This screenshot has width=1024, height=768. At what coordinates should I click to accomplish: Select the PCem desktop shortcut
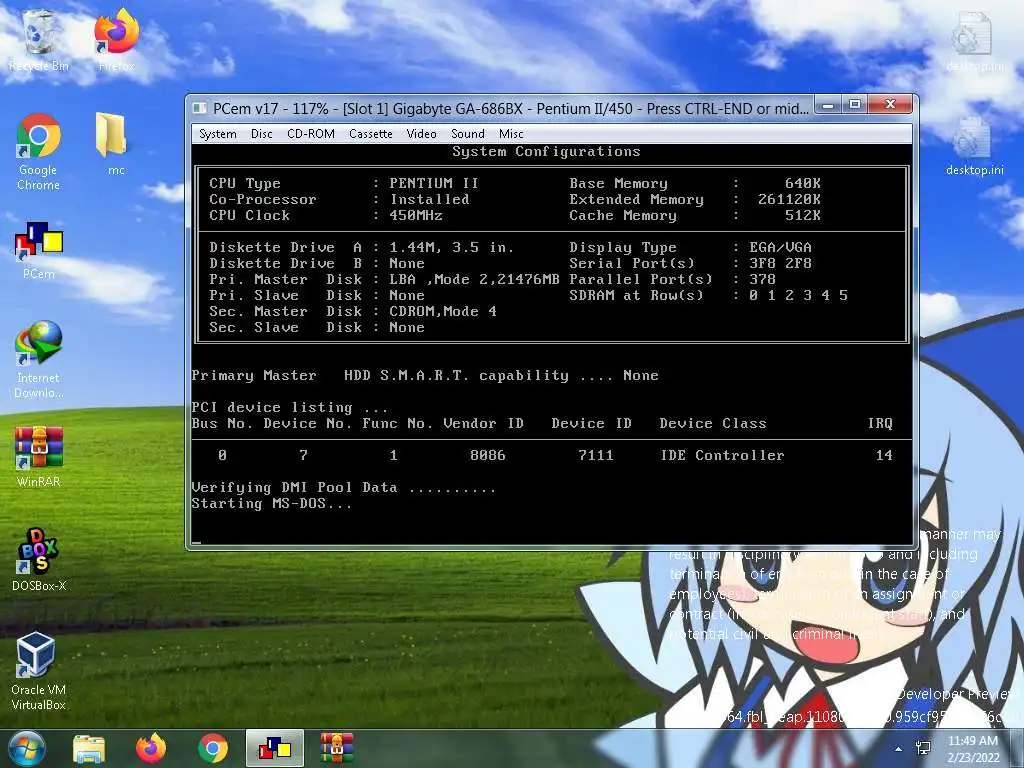pos(39,251)
